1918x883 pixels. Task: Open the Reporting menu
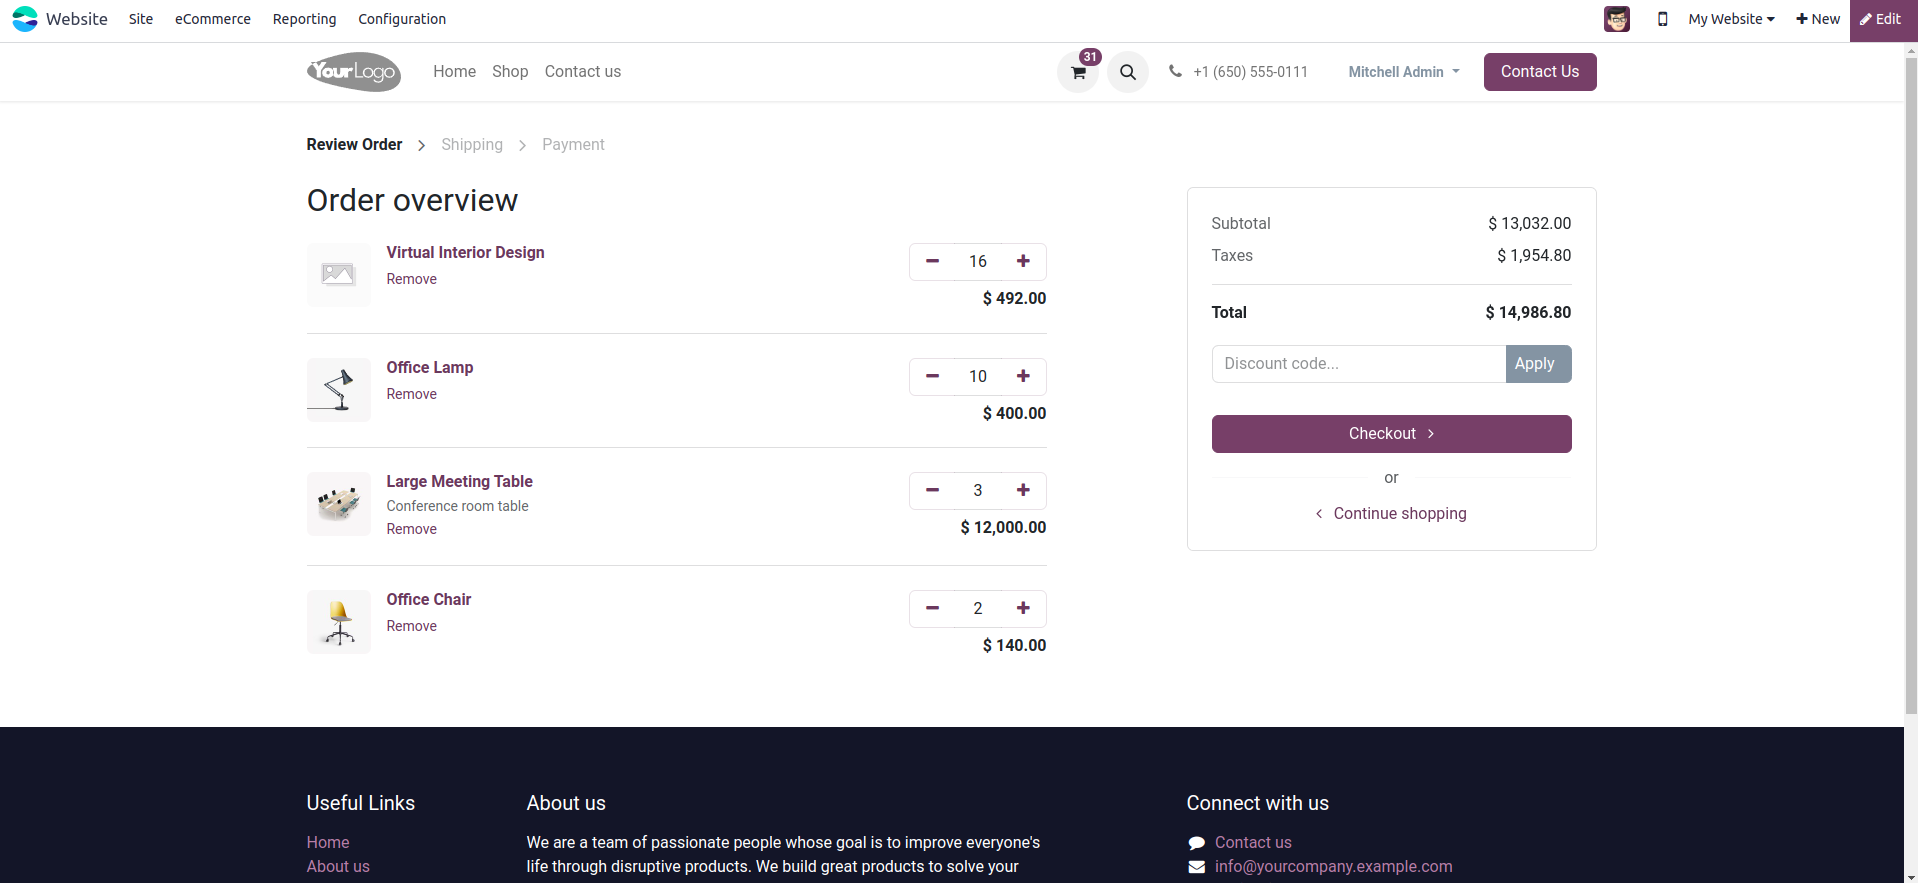304,19
